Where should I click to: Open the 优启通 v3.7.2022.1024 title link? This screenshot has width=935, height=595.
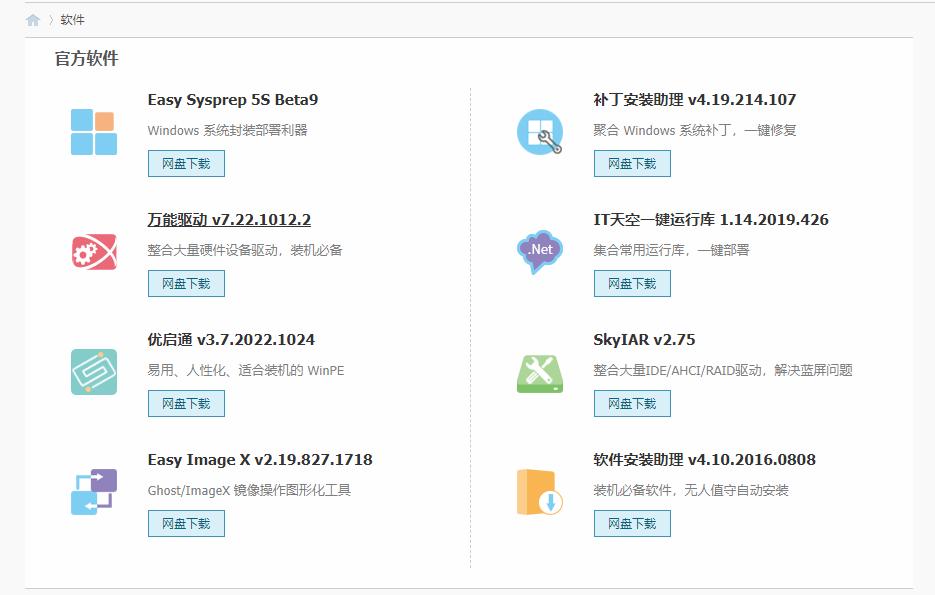pos(231,340)
